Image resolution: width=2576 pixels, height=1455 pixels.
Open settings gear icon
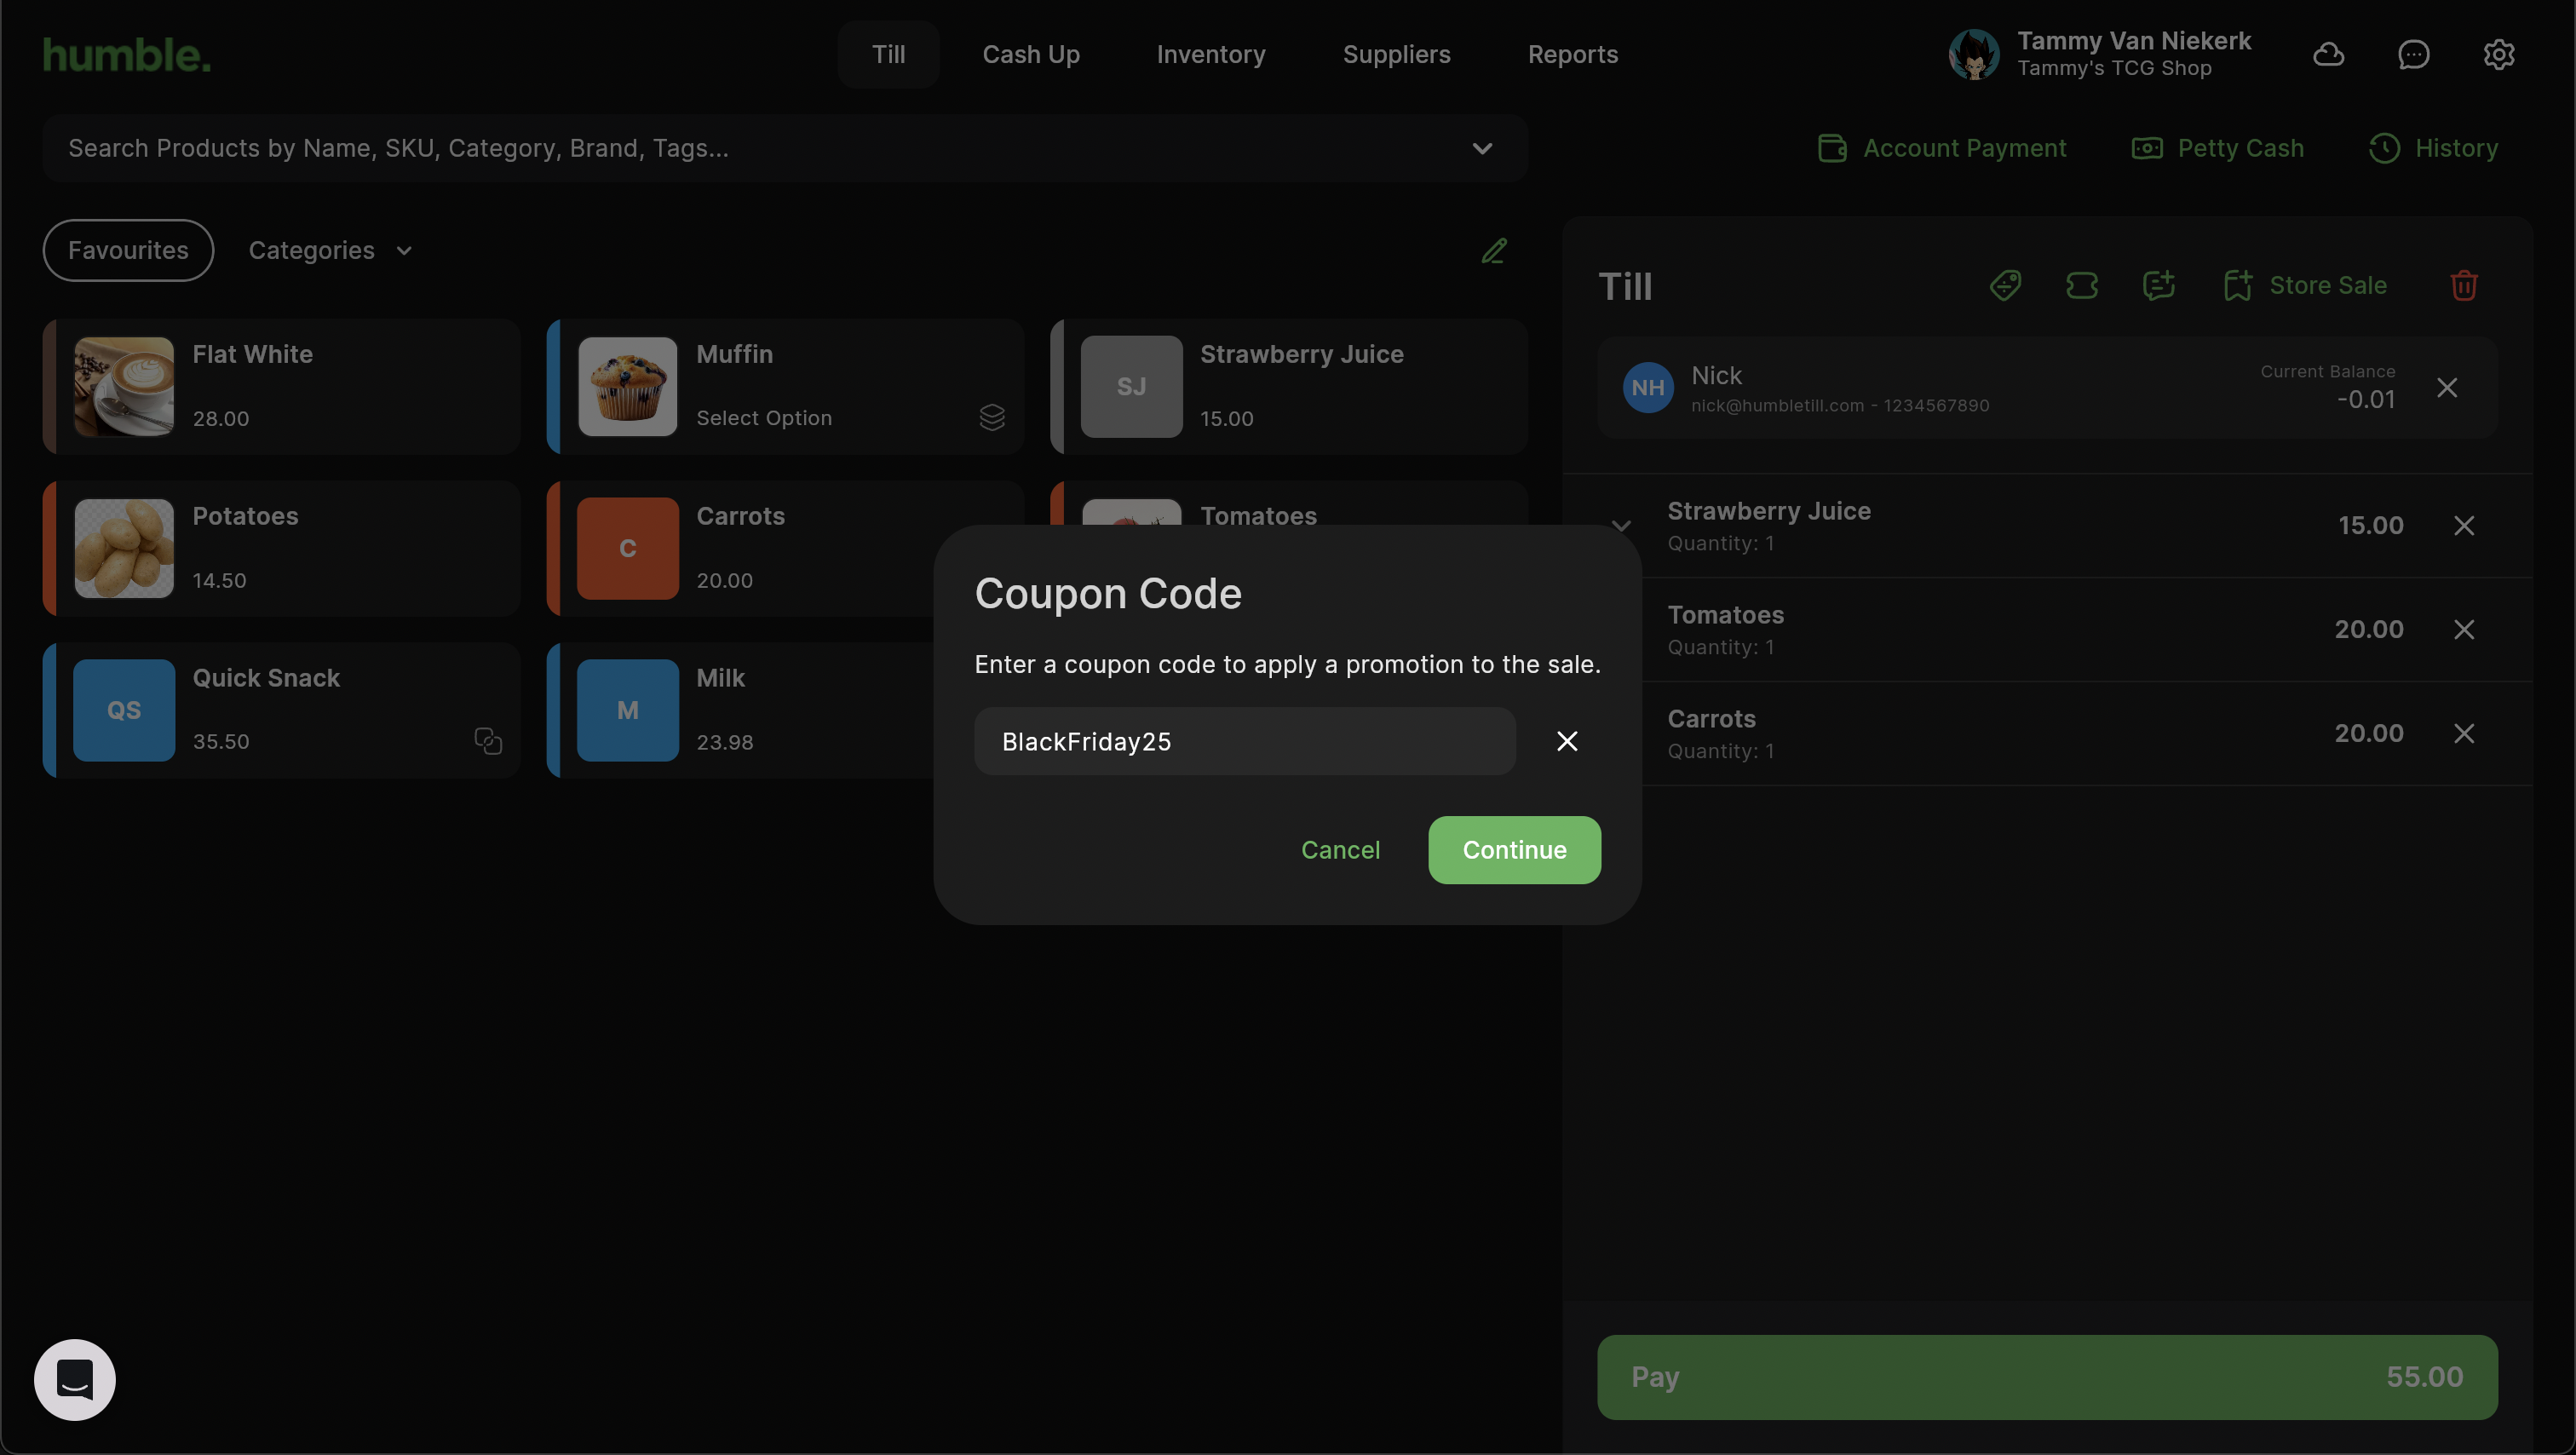click(x=2499, y=54)
